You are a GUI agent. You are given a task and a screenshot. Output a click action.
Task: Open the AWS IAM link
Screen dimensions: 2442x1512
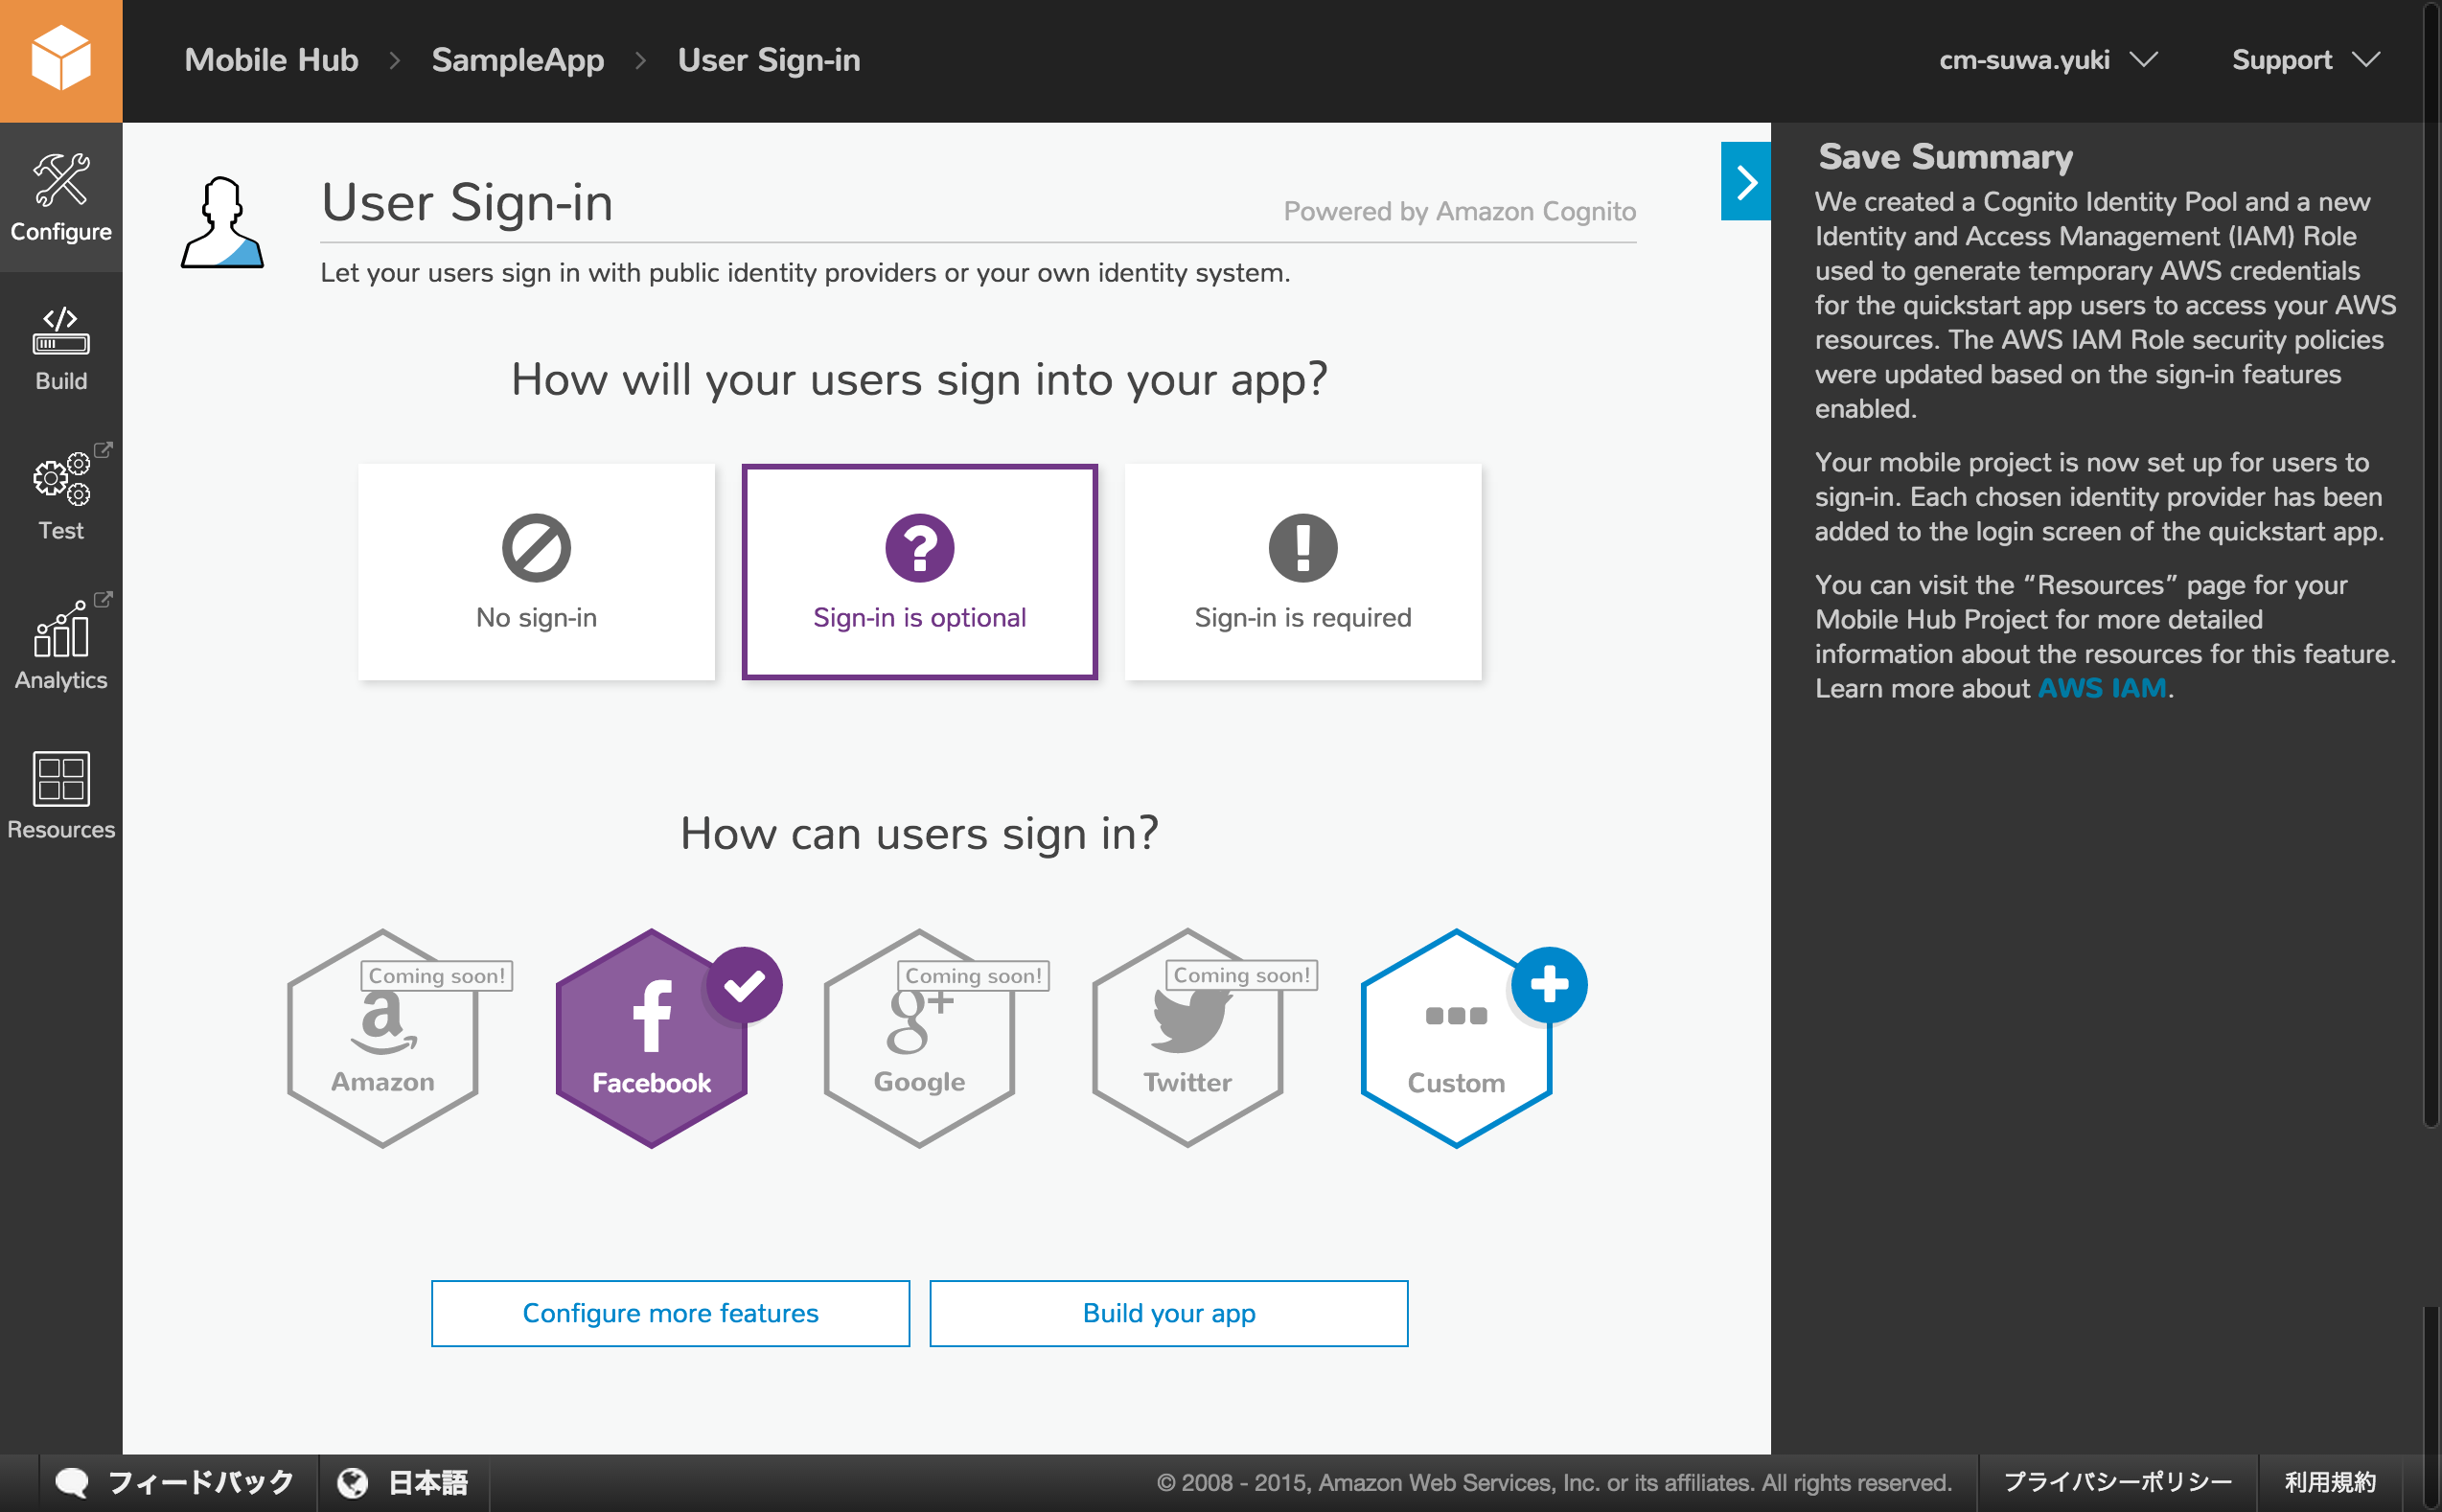pyautogui.click(x=2101, y=688)
